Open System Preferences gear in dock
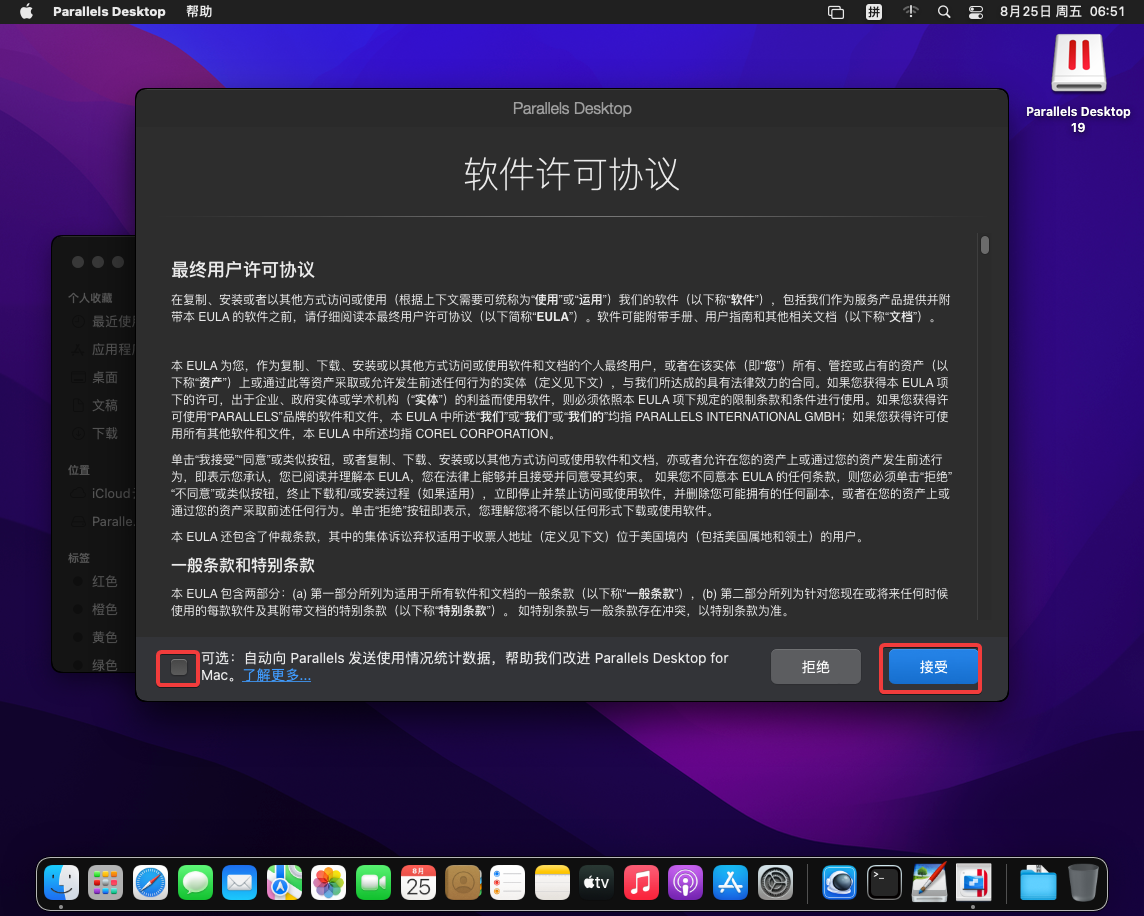Screen dimensions: 1144x916 click(x=776, y=883)
